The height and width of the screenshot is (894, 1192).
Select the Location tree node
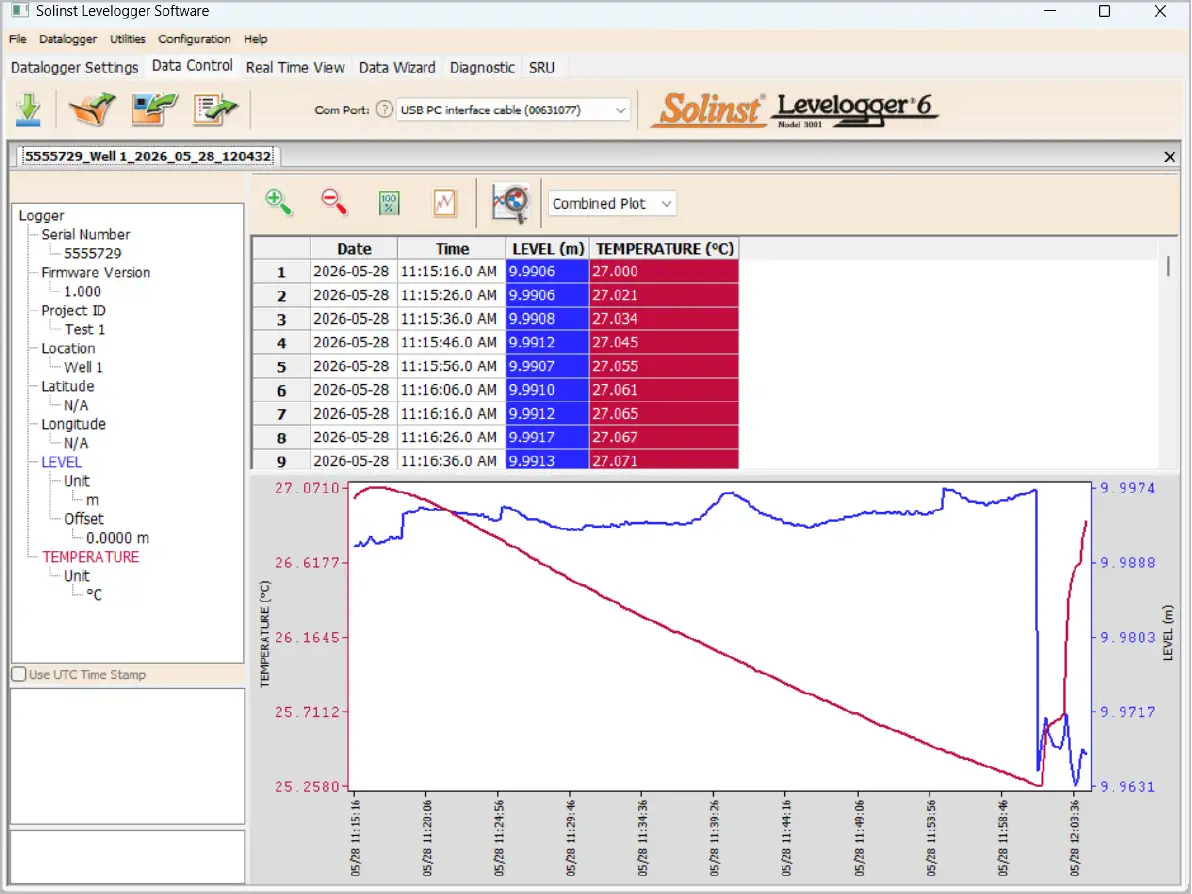click(x=68, y=348)
